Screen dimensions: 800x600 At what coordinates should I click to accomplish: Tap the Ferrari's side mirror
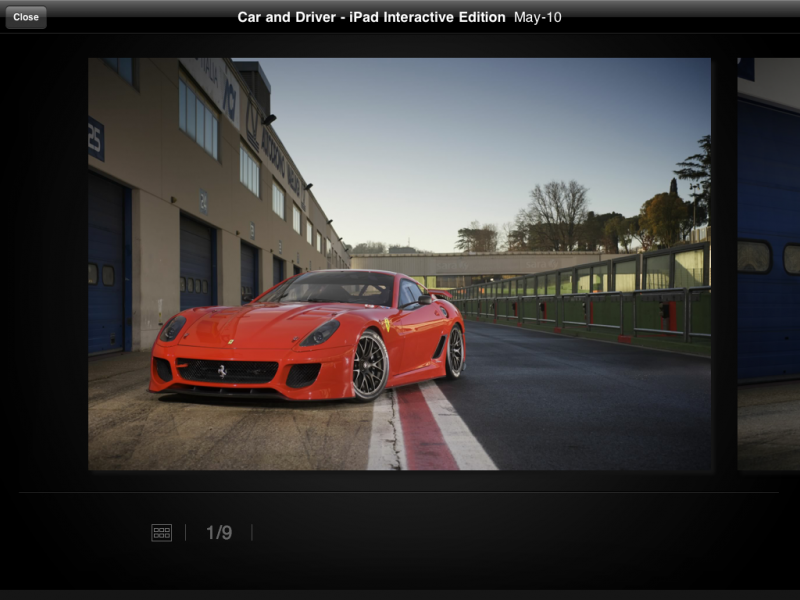pos(426,298)
